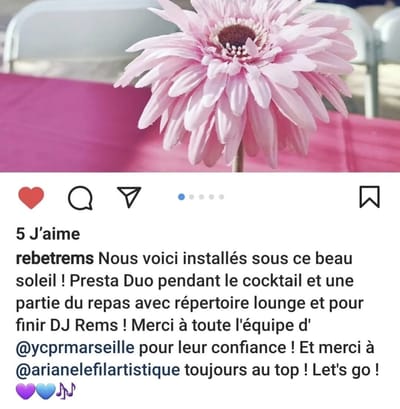Save the post with the bookmark icon
This screenshot has width=400, height=409.
pos(369,197)
